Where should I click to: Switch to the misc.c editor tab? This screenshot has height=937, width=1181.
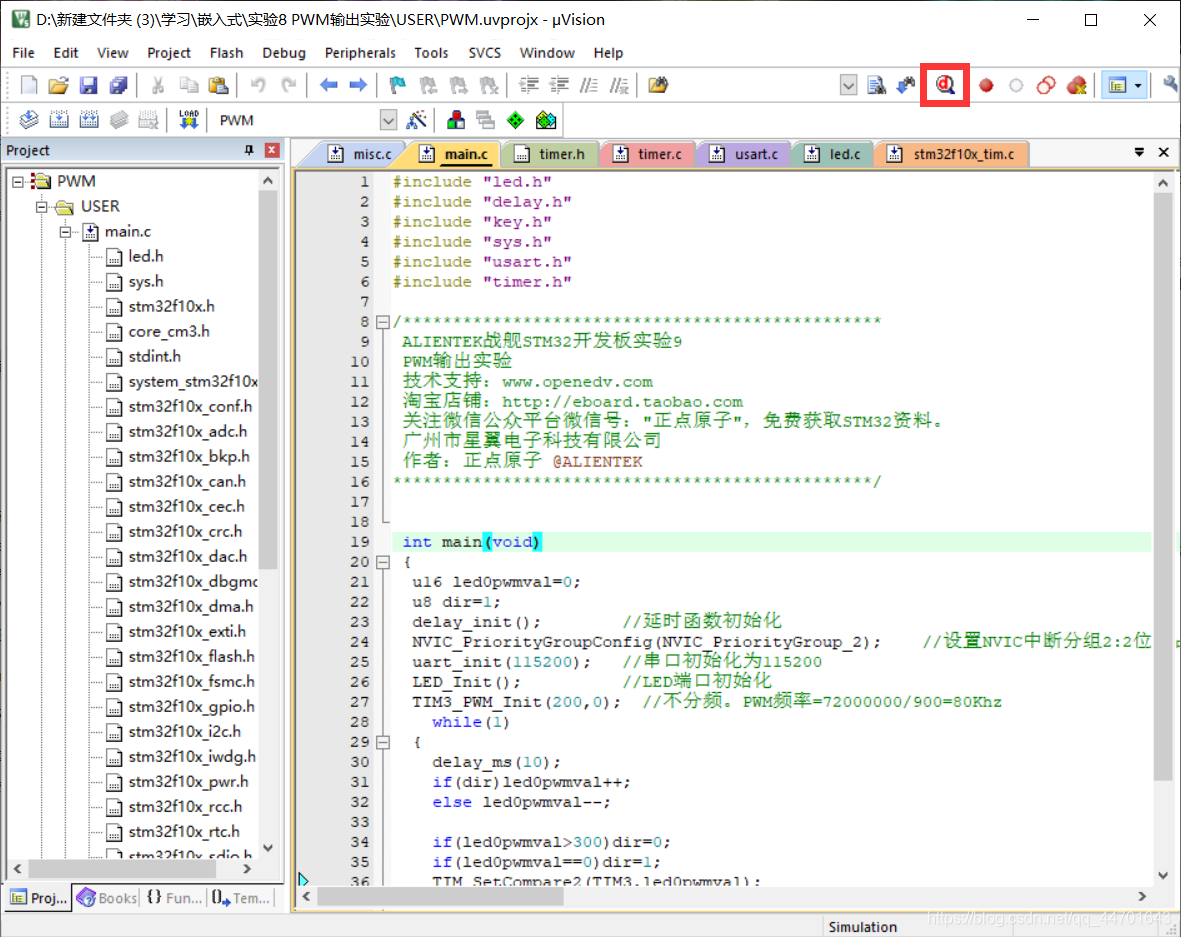pos(362,154)
